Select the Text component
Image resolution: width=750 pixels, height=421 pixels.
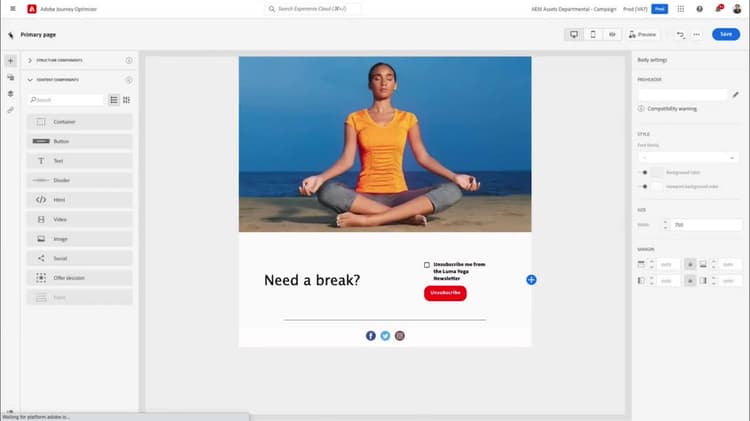click(79, 161)
